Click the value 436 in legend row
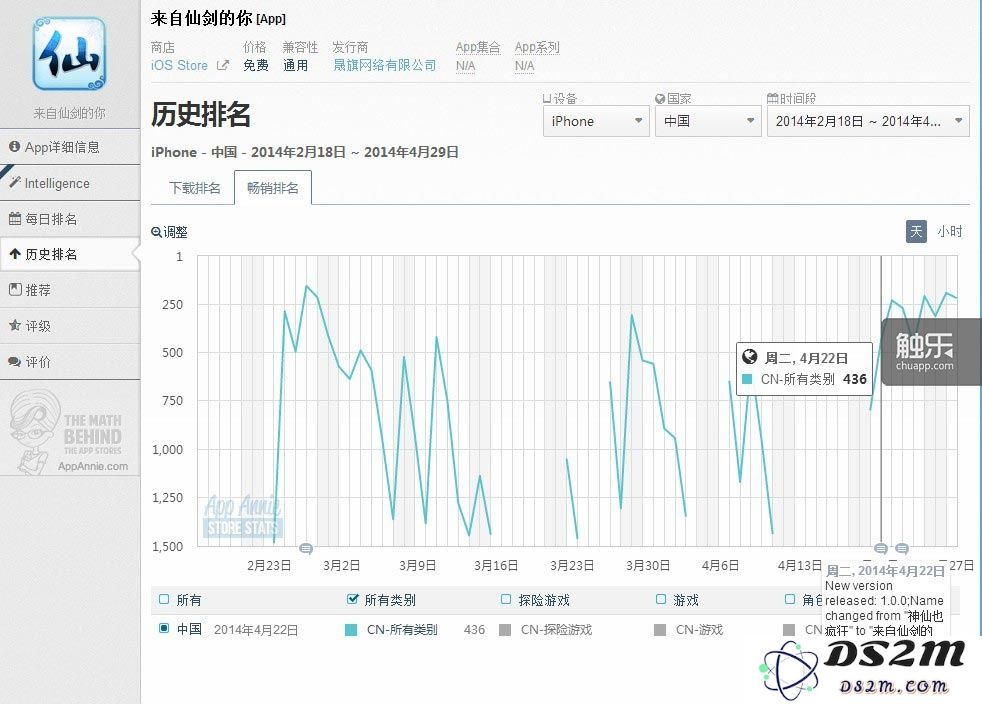This screenshot has height=704, width=982. click(x=474, y=629)
